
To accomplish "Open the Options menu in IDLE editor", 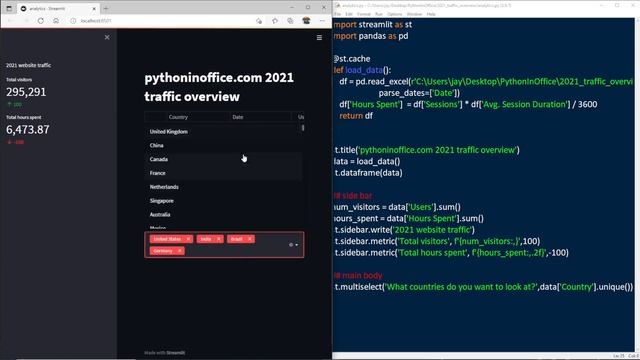I will tap(394, 14).
